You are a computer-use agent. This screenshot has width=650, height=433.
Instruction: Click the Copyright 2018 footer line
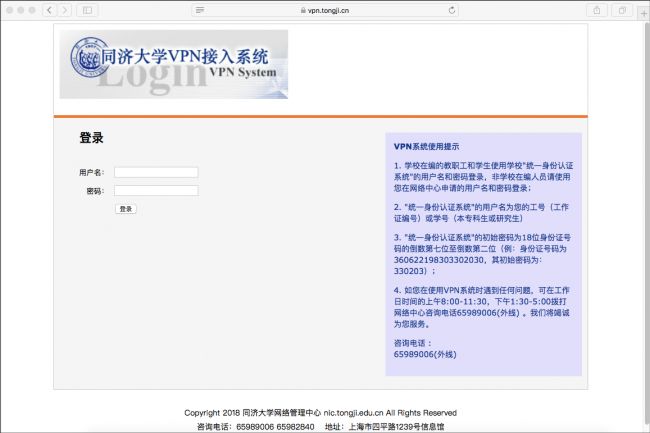click(320, 413)
